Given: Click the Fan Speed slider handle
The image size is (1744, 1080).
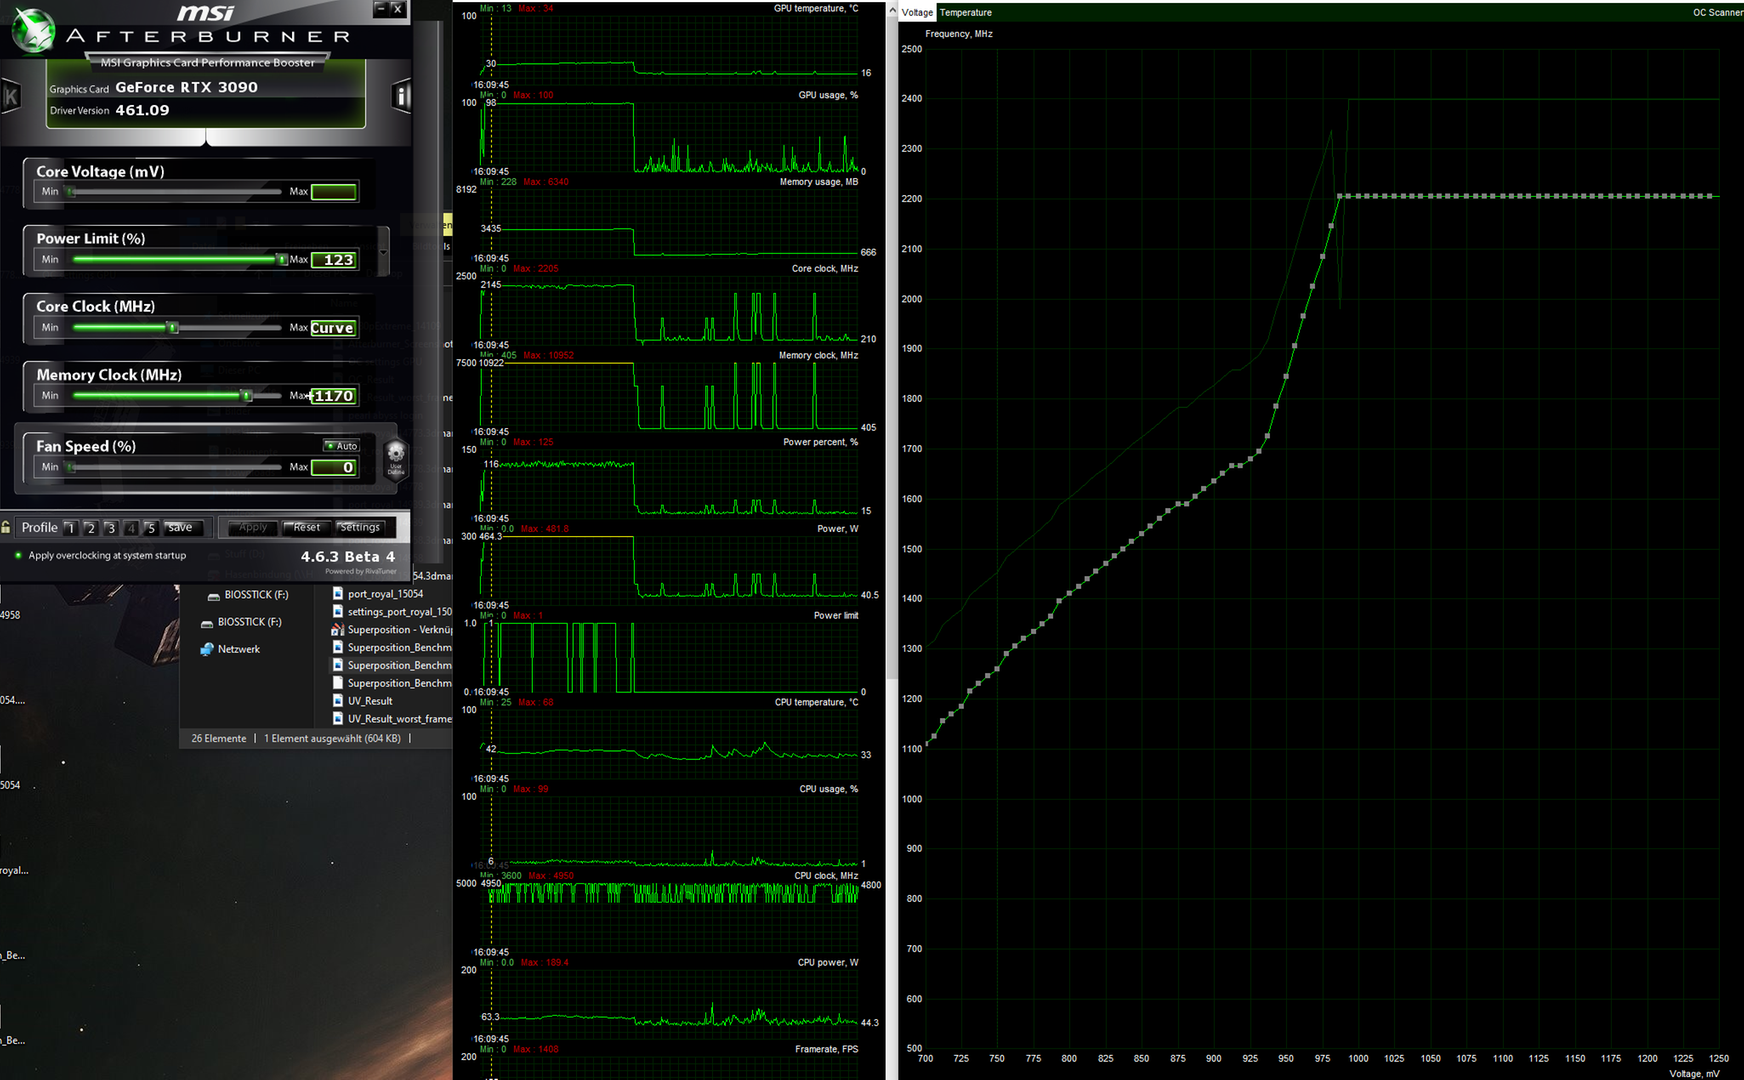Looking at the screenshot, I should coord(70,467).
